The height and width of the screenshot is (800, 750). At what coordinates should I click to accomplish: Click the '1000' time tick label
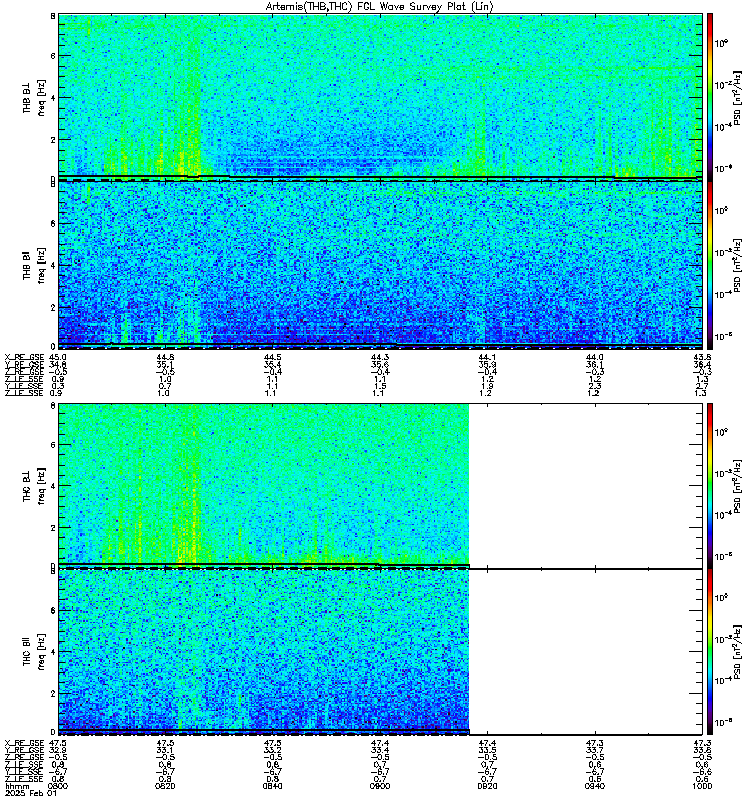click(702, 786)
